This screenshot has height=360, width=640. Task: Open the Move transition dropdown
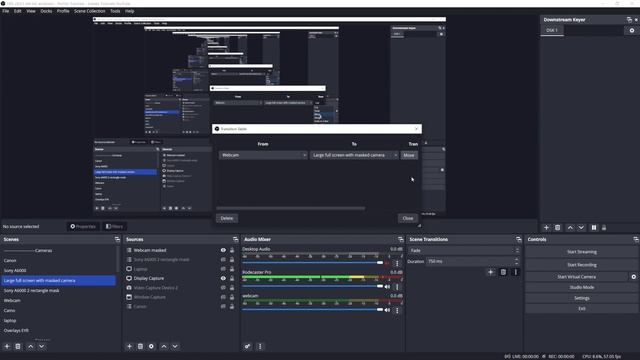point(409,156)
